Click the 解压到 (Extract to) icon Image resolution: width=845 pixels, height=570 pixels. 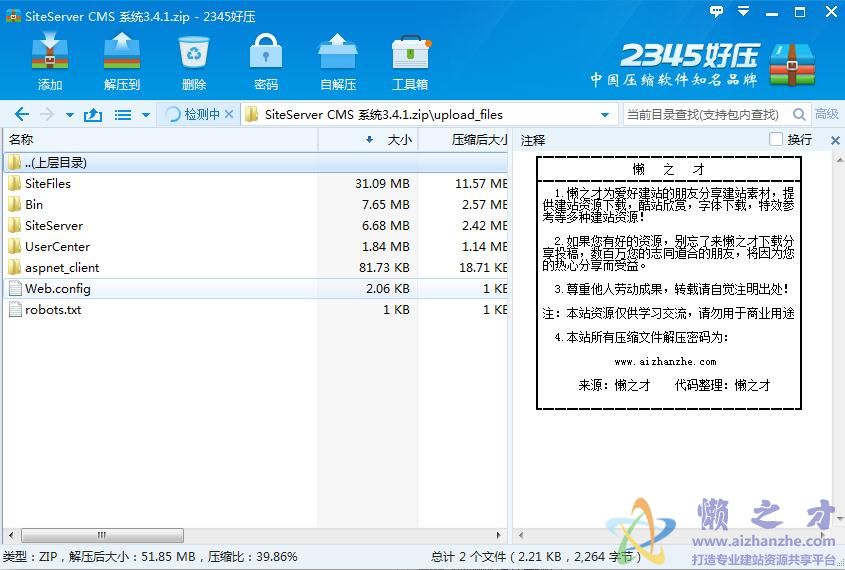tap(122, 61)
